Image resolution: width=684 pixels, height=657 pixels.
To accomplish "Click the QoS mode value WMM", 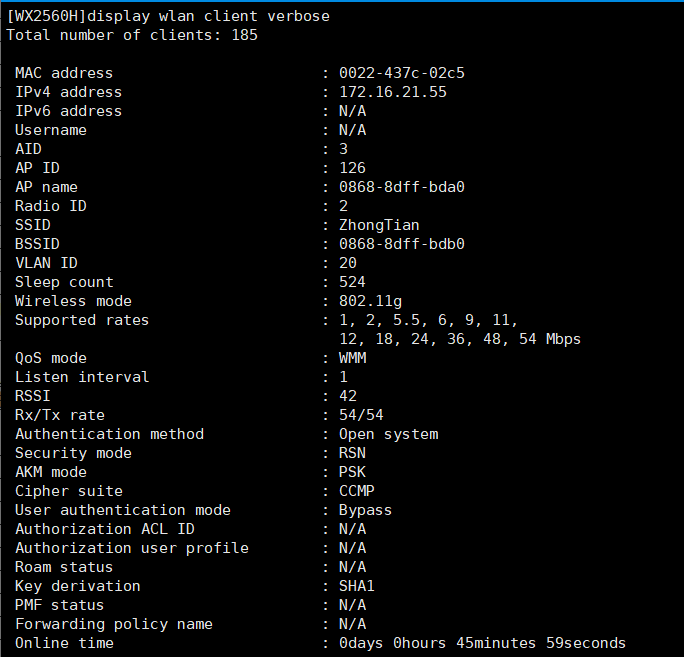I will point(352,358).
